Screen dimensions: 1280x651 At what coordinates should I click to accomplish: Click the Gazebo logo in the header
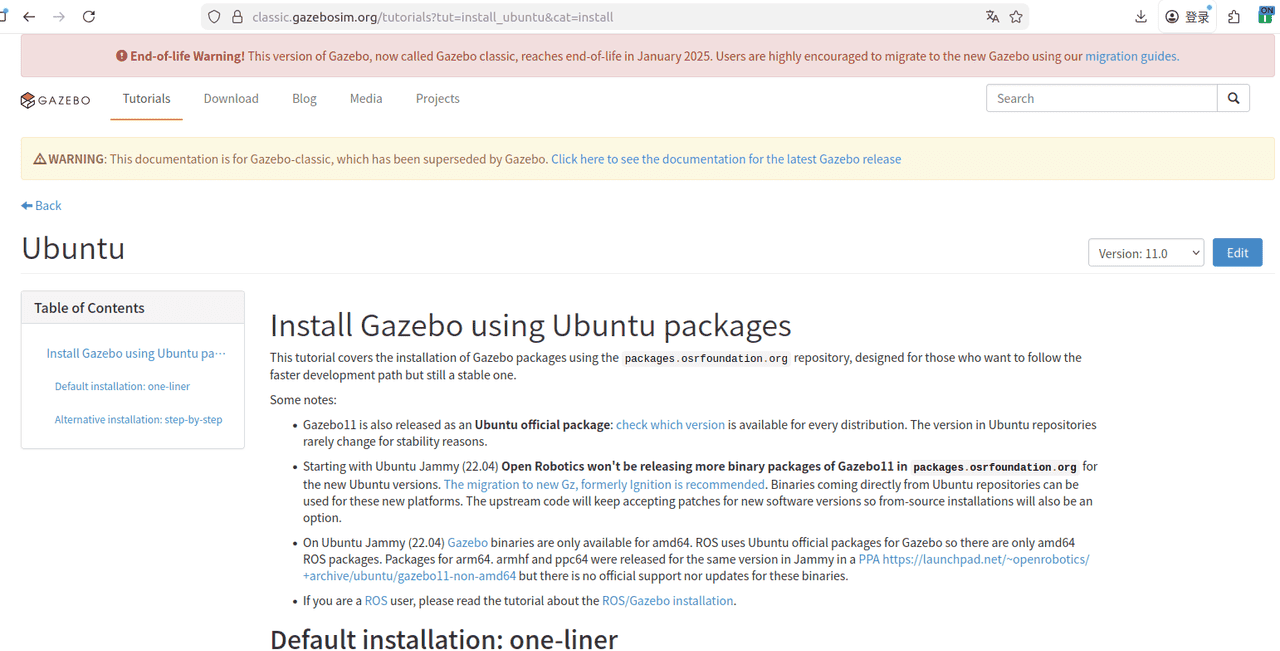54,99
